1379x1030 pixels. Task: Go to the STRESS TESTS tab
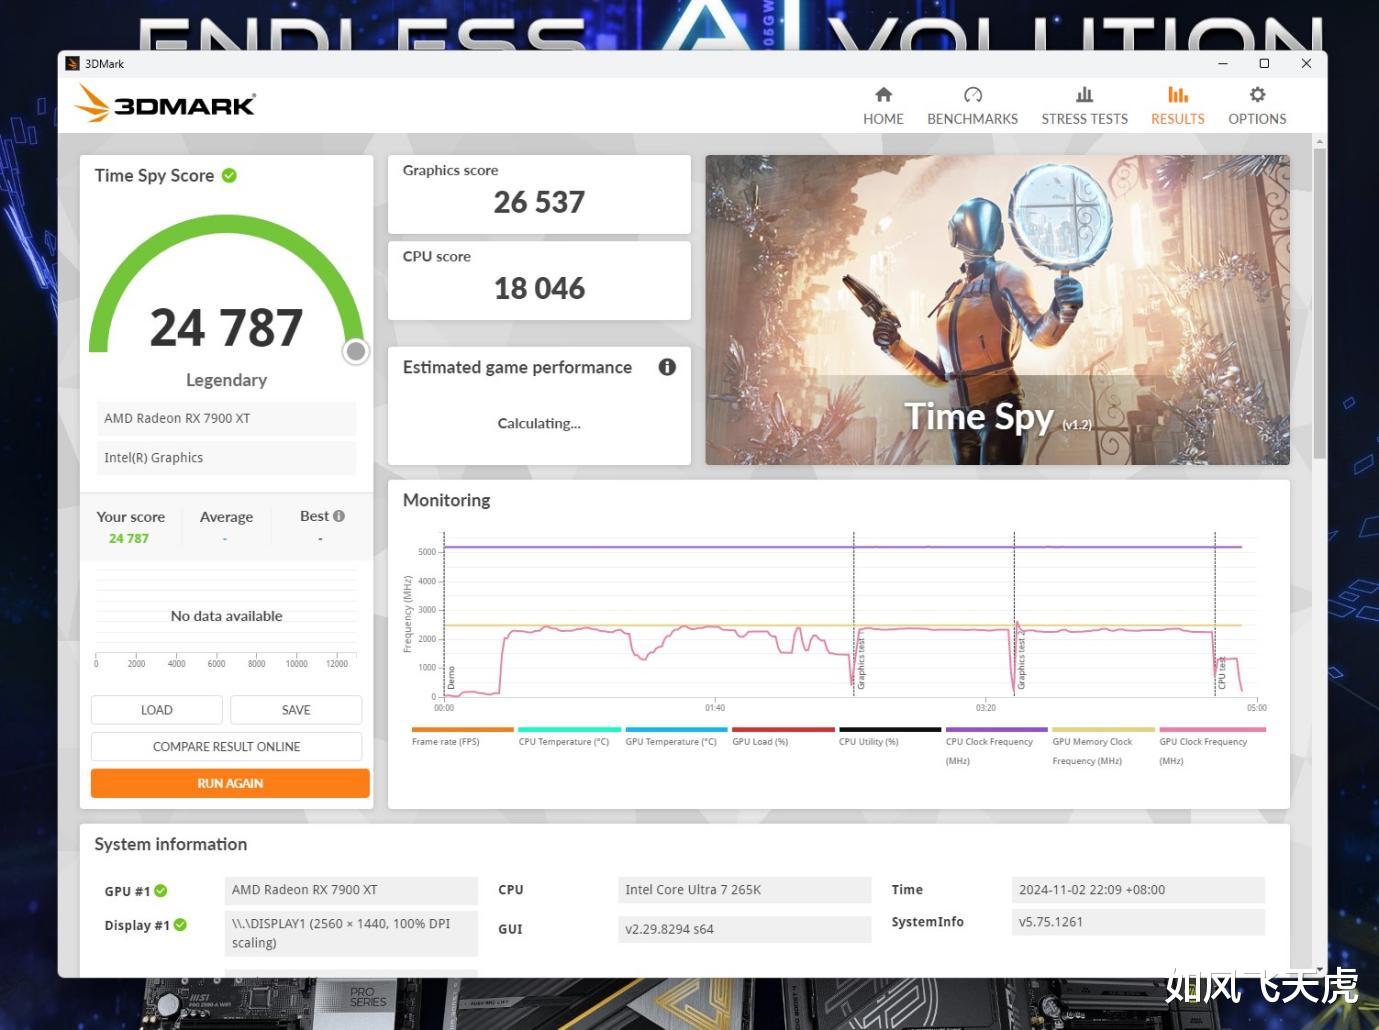point(1084,105)
